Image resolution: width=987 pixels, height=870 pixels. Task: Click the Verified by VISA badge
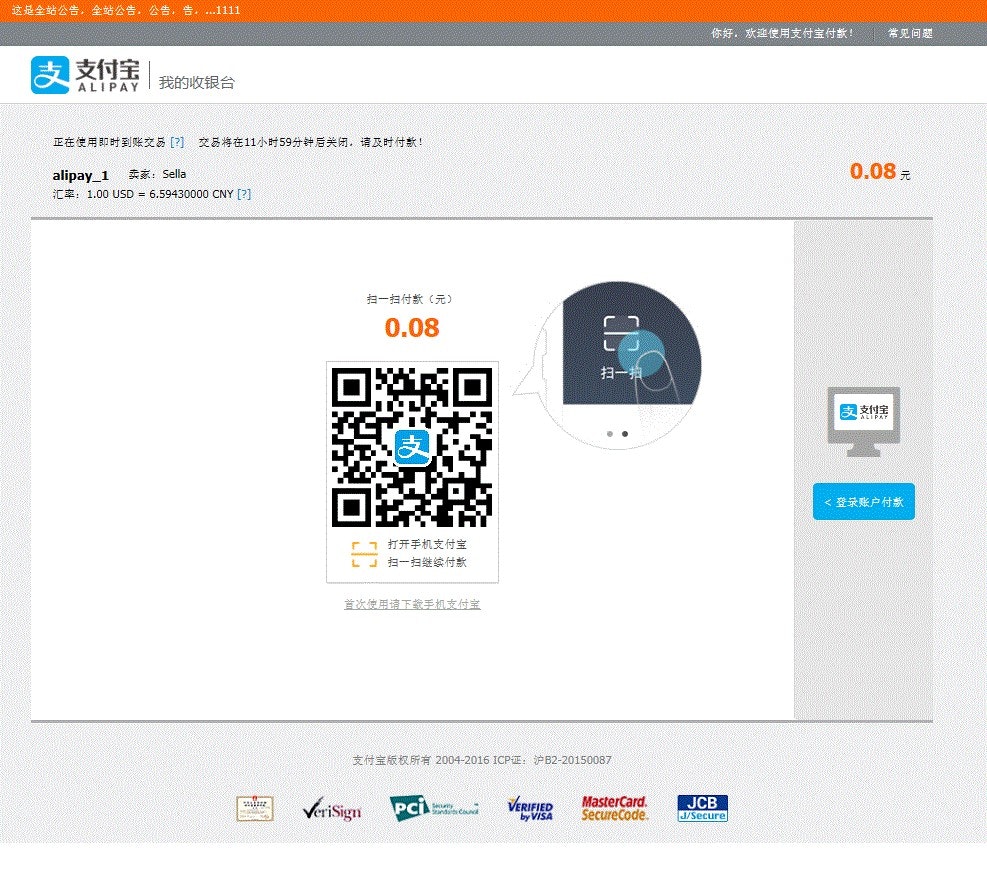point(531,809)
